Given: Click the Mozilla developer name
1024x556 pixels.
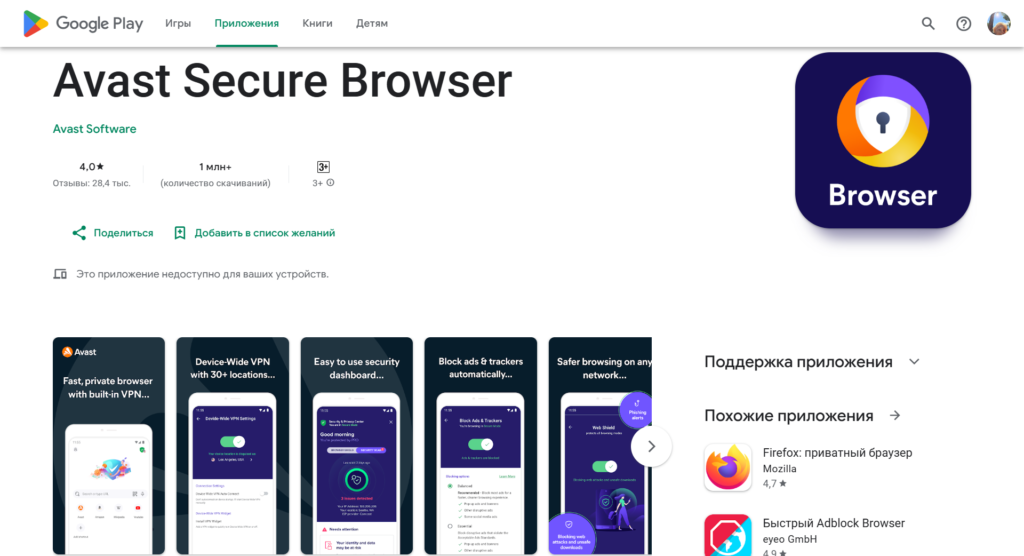Looking at the screenshot, I should click(780, 469).
